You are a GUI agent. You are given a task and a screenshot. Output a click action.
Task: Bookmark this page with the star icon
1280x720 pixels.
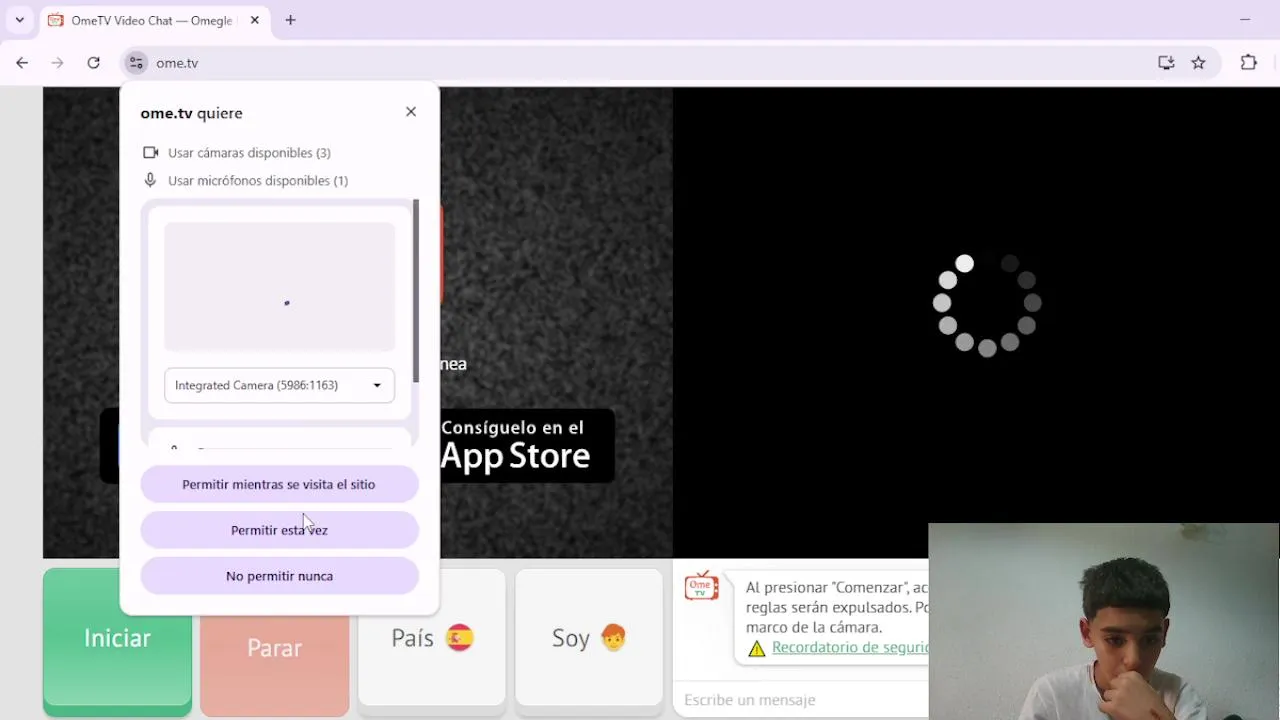[x=1198, y=63]
